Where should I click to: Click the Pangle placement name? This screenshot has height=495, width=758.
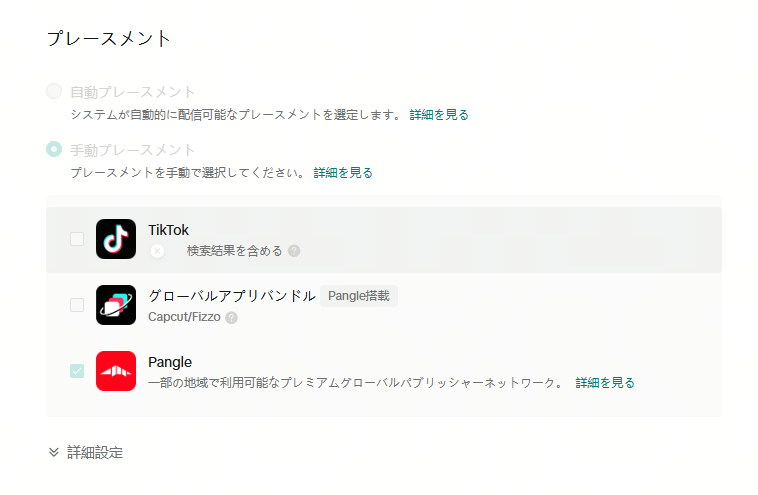(170, 362)
